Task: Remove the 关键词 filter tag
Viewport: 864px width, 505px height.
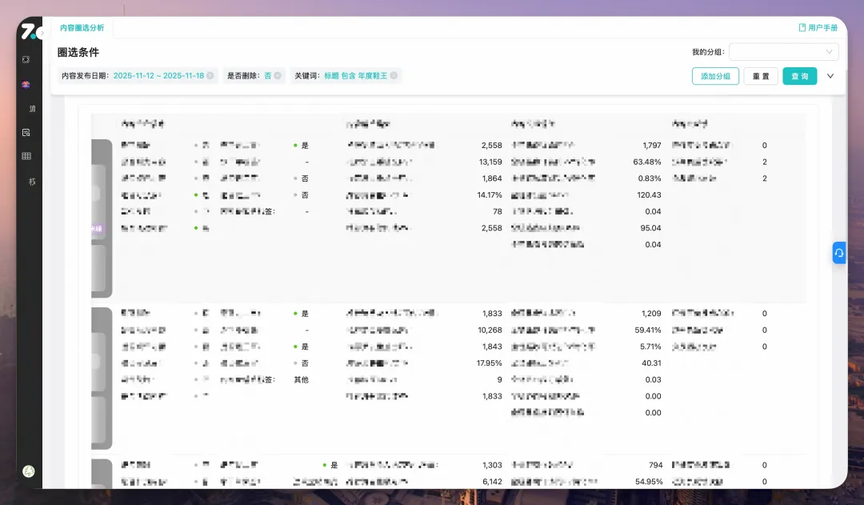Action: click(394, 76)
